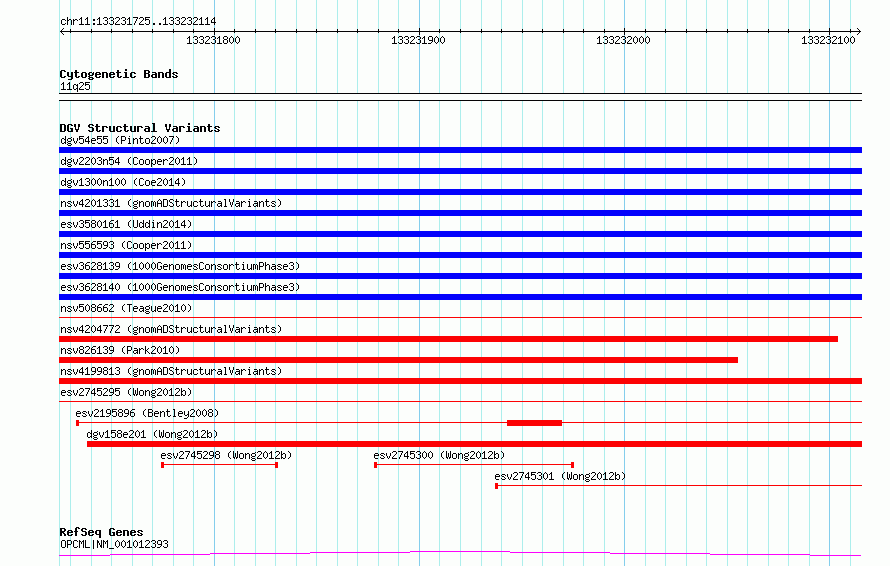The height and width of the screenshot is (566, 890).
Task: Click ruler position 133231900
Action: click(418, 40)
